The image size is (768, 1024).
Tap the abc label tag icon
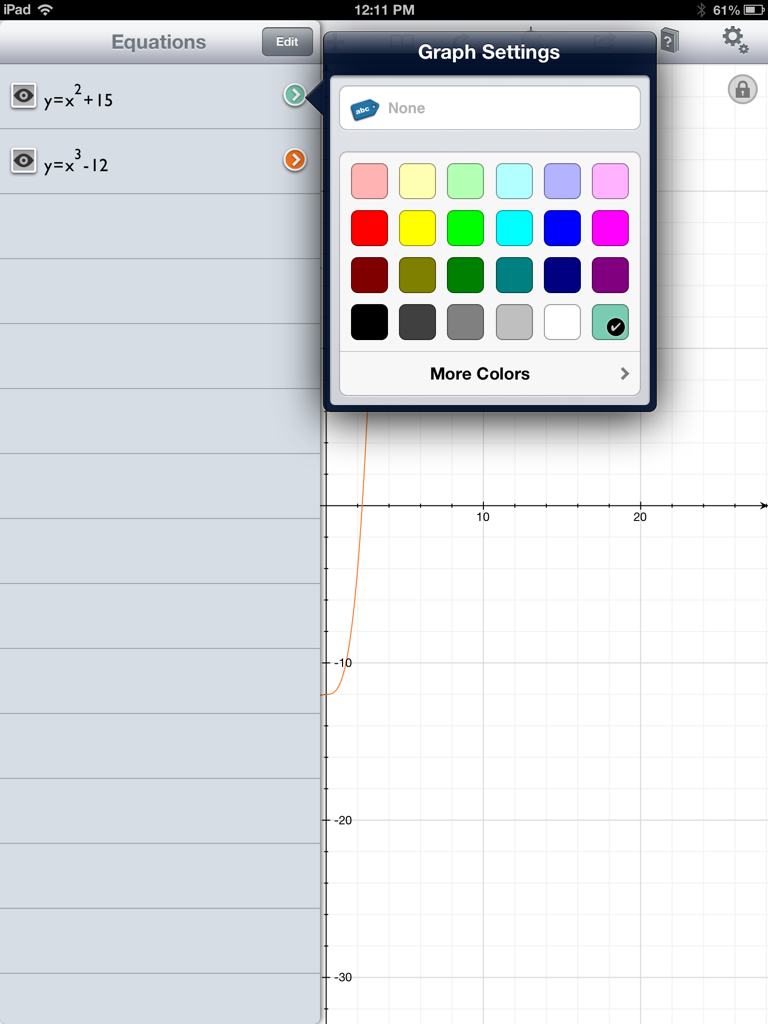click(x=364, y=109)
